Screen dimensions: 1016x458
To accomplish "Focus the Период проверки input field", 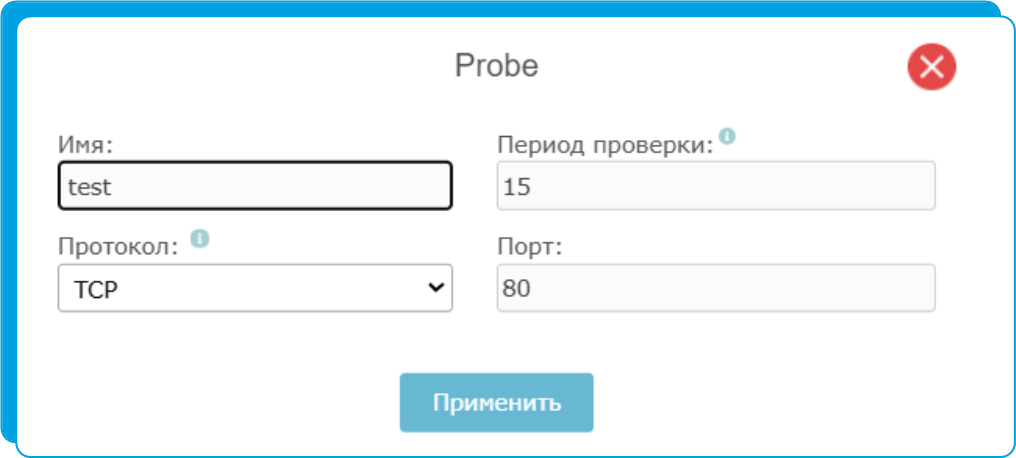I will coord(716,185).
